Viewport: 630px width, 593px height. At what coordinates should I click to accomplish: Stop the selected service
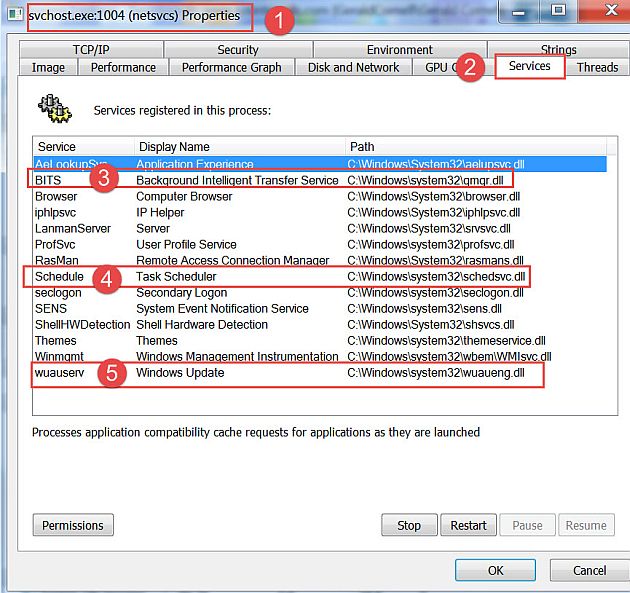[409, 525]
